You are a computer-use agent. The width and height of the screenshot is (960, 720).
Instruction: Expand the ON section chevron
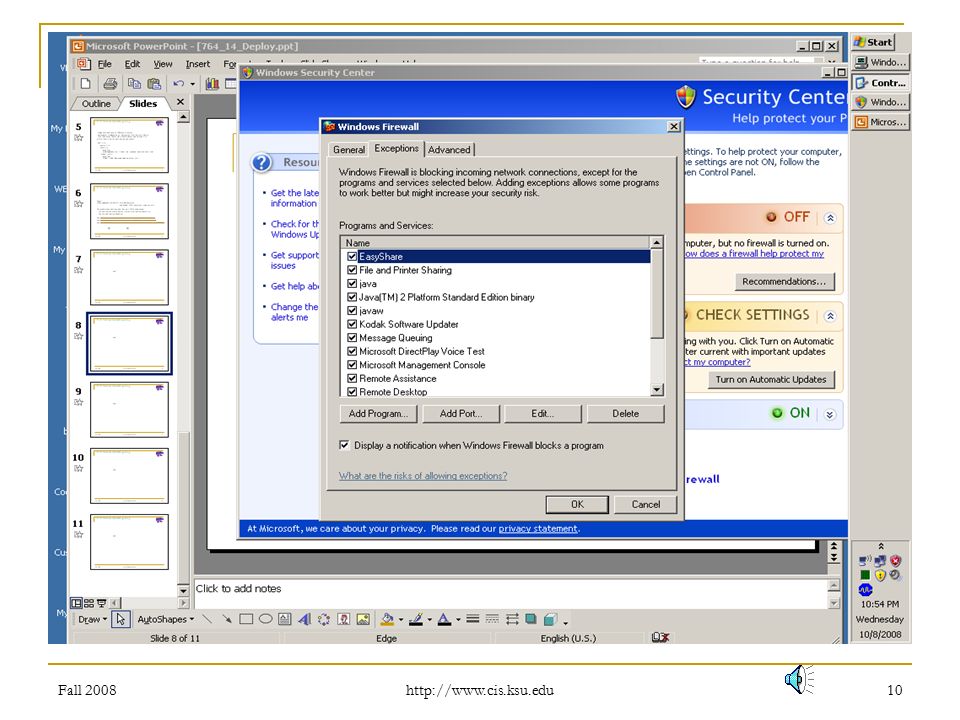click(x=830, y=414)
